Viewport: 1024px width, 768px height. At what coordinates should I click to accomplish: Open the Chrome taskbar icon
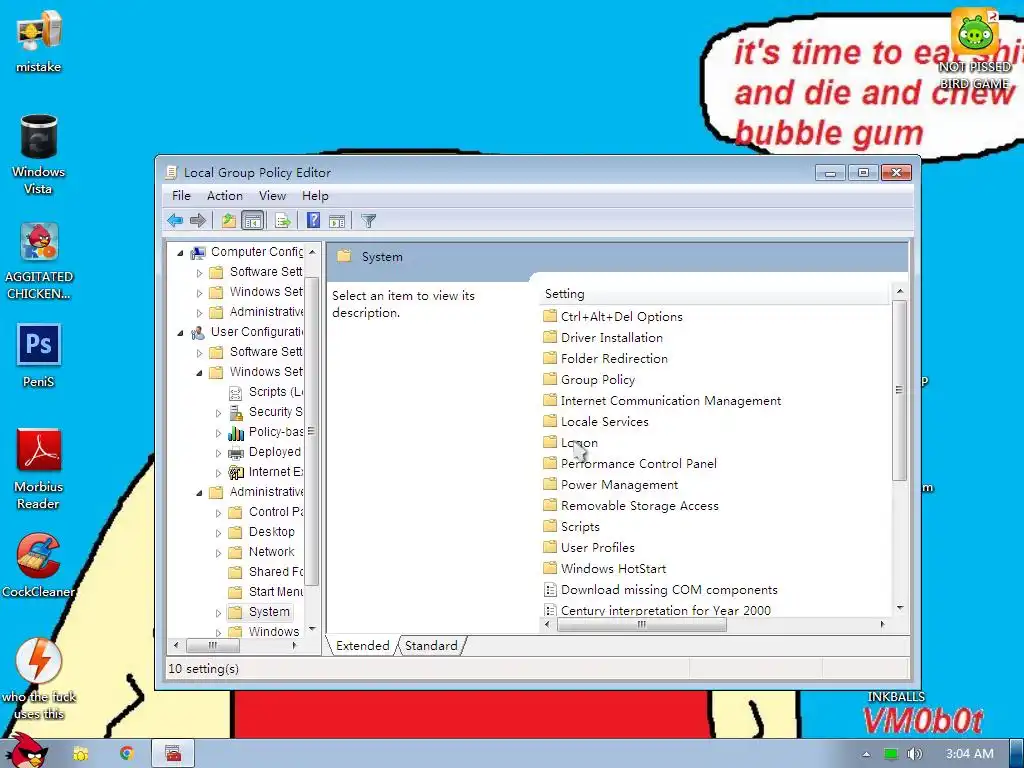(x=126, y=754)
